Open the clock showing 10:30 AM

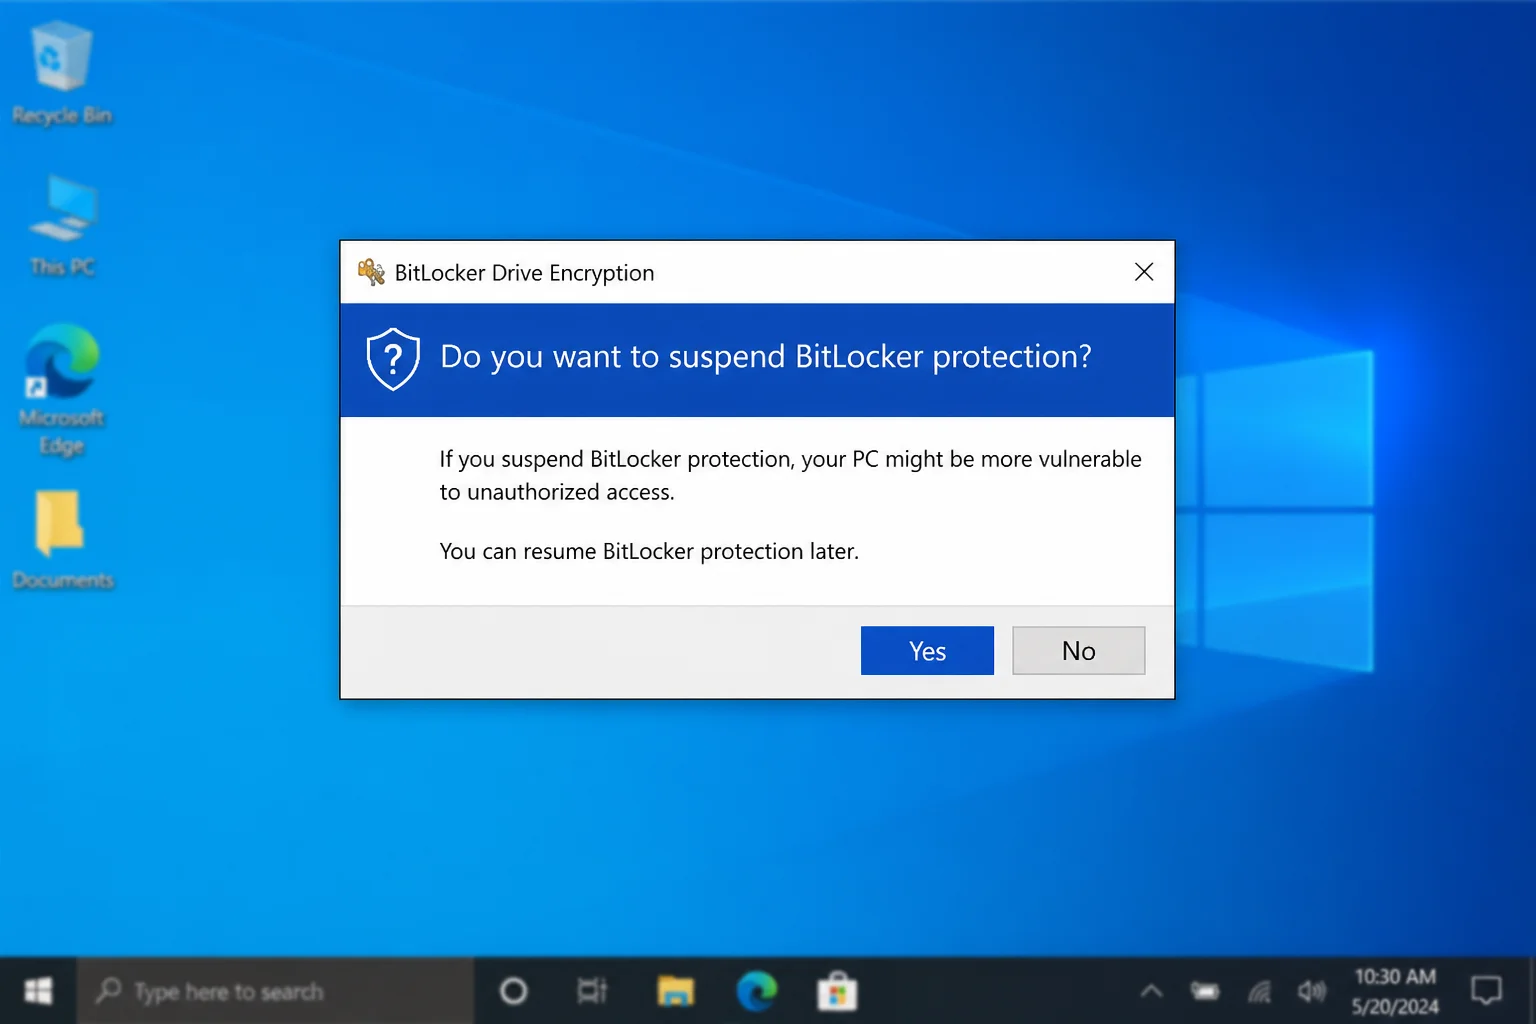(x=1395, y=991)
